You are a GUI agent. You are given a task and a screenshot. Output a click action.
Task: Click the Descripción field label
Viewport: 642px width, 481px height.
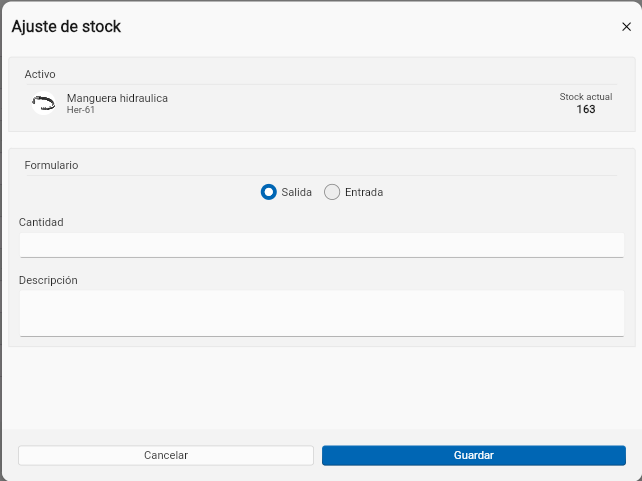(48, 280)
